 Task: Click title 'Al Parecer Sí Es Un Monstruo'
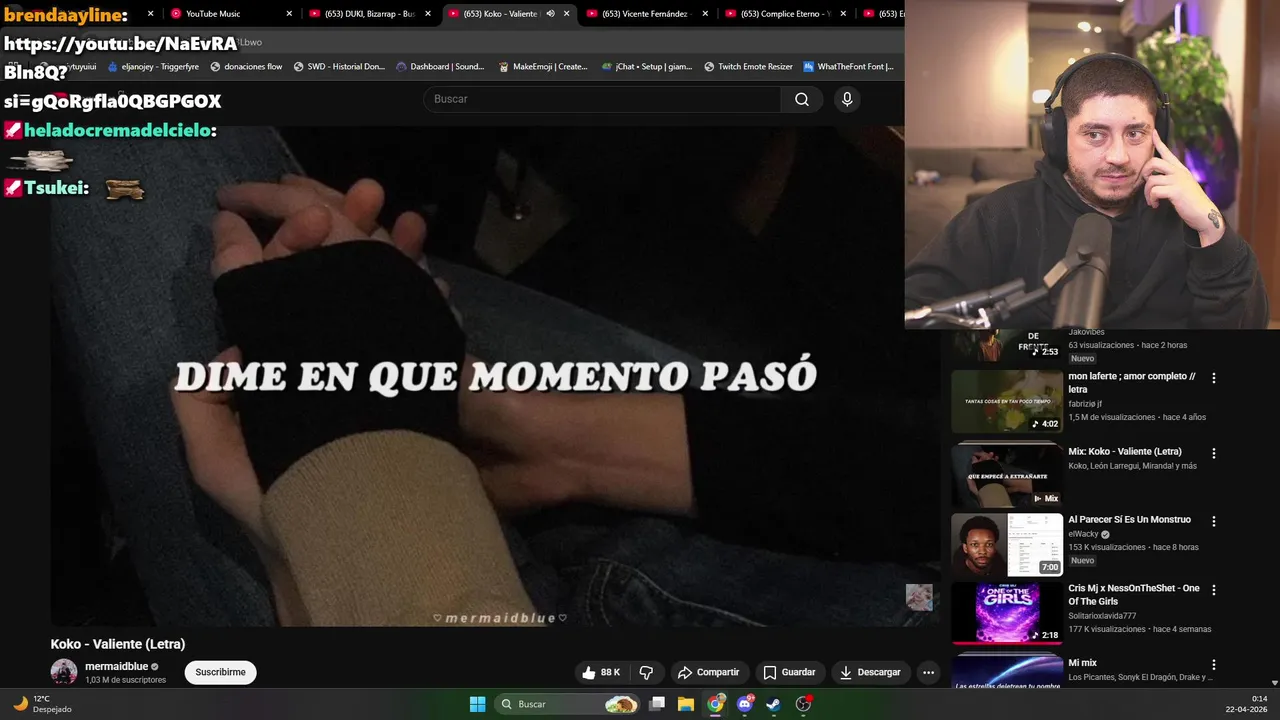tap(1129, 520)
